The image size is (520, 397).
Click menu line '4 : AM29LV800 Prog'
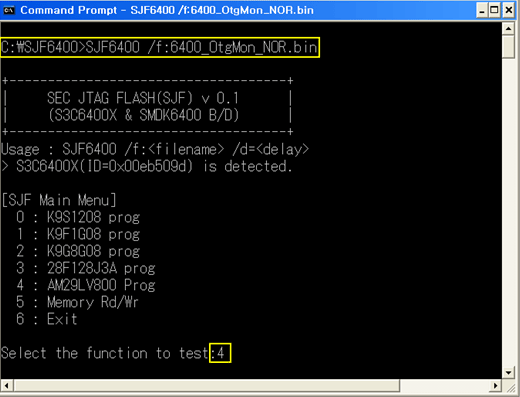[x=86, y=285]
